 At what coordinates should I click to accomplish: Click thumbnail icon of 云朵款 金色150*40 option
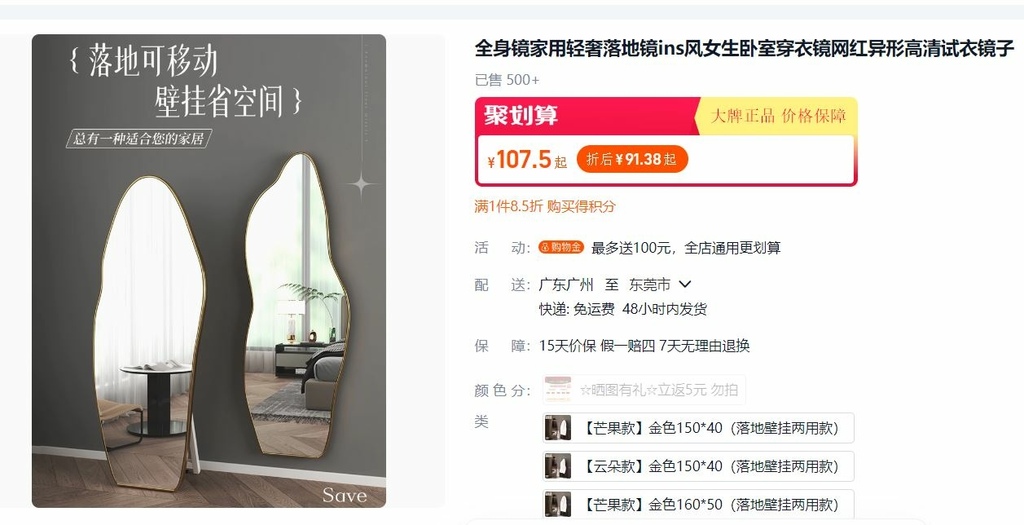click(x=558, y=466)
